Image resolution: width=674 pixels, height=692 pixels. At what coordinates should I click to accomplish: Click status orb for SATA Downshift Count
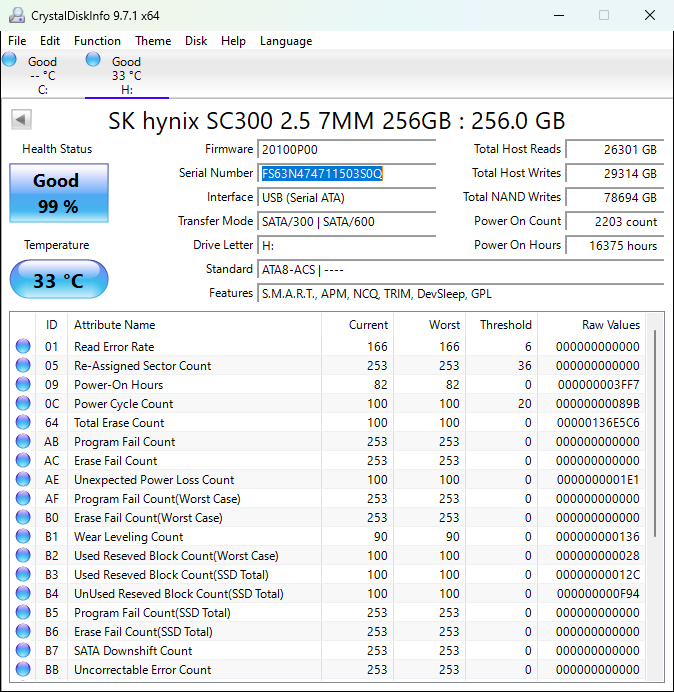(23, 650)
